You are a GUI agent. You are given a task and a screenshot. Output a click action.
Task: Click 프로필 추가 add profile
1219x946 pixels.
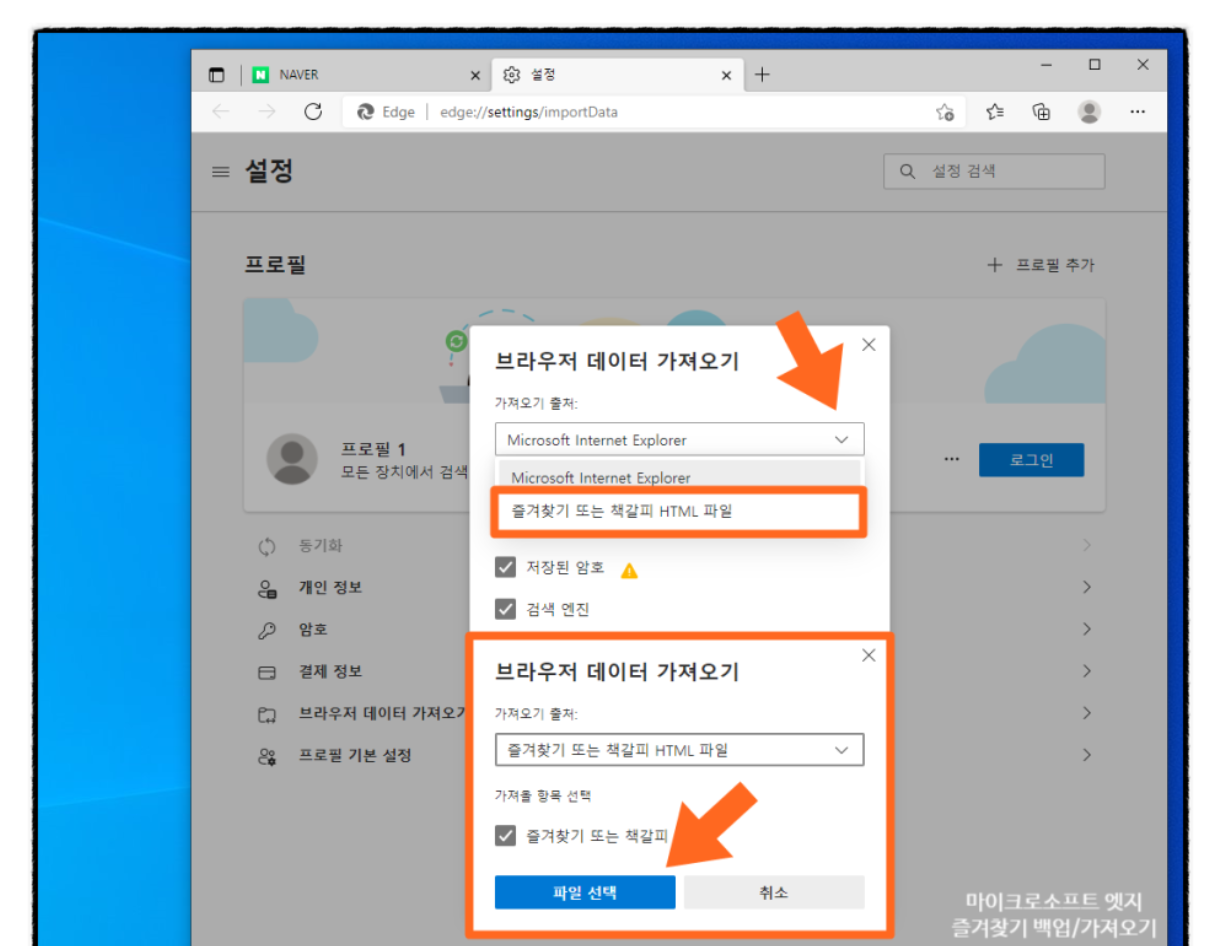tap(1040, 265)
